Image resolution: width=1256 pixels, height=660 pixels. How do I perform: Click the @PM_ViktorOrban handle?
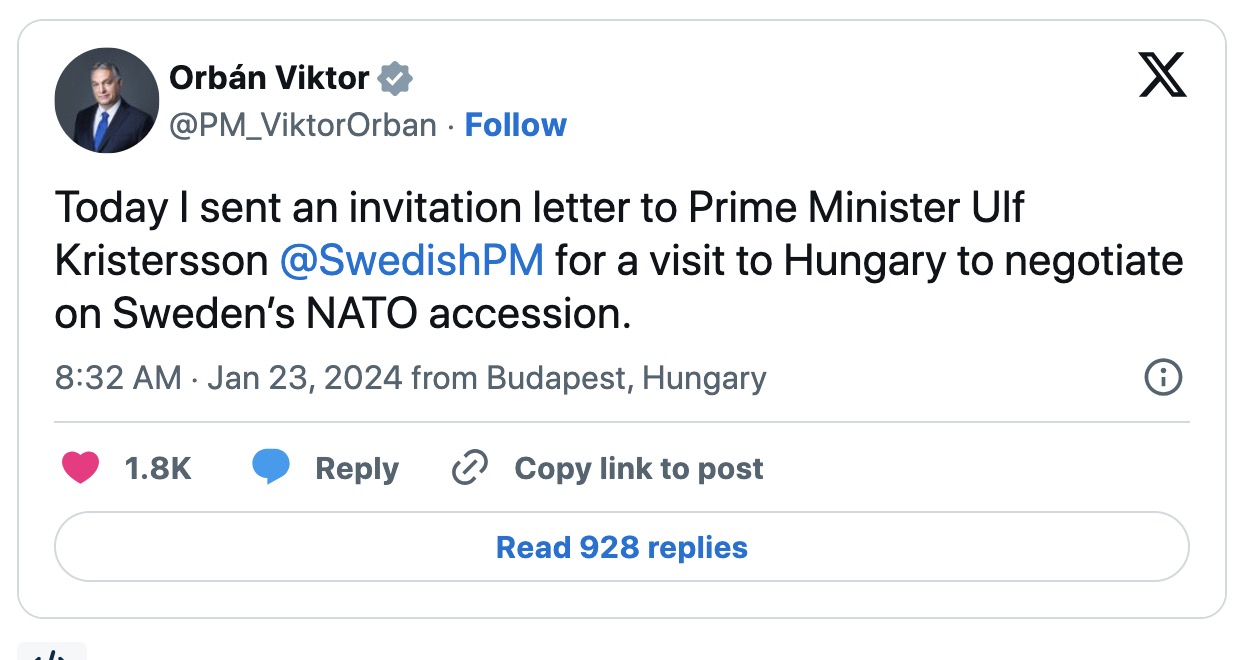click(x=303, y=125)
